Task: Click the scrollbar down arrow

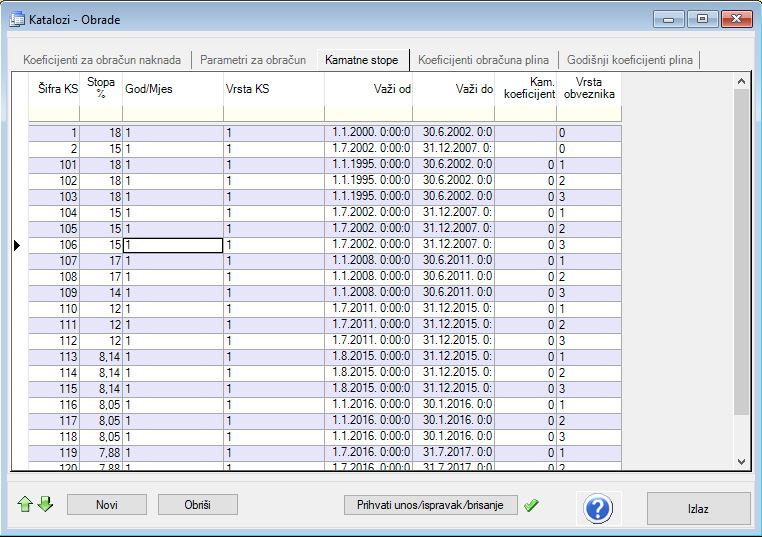Action: 741,462
